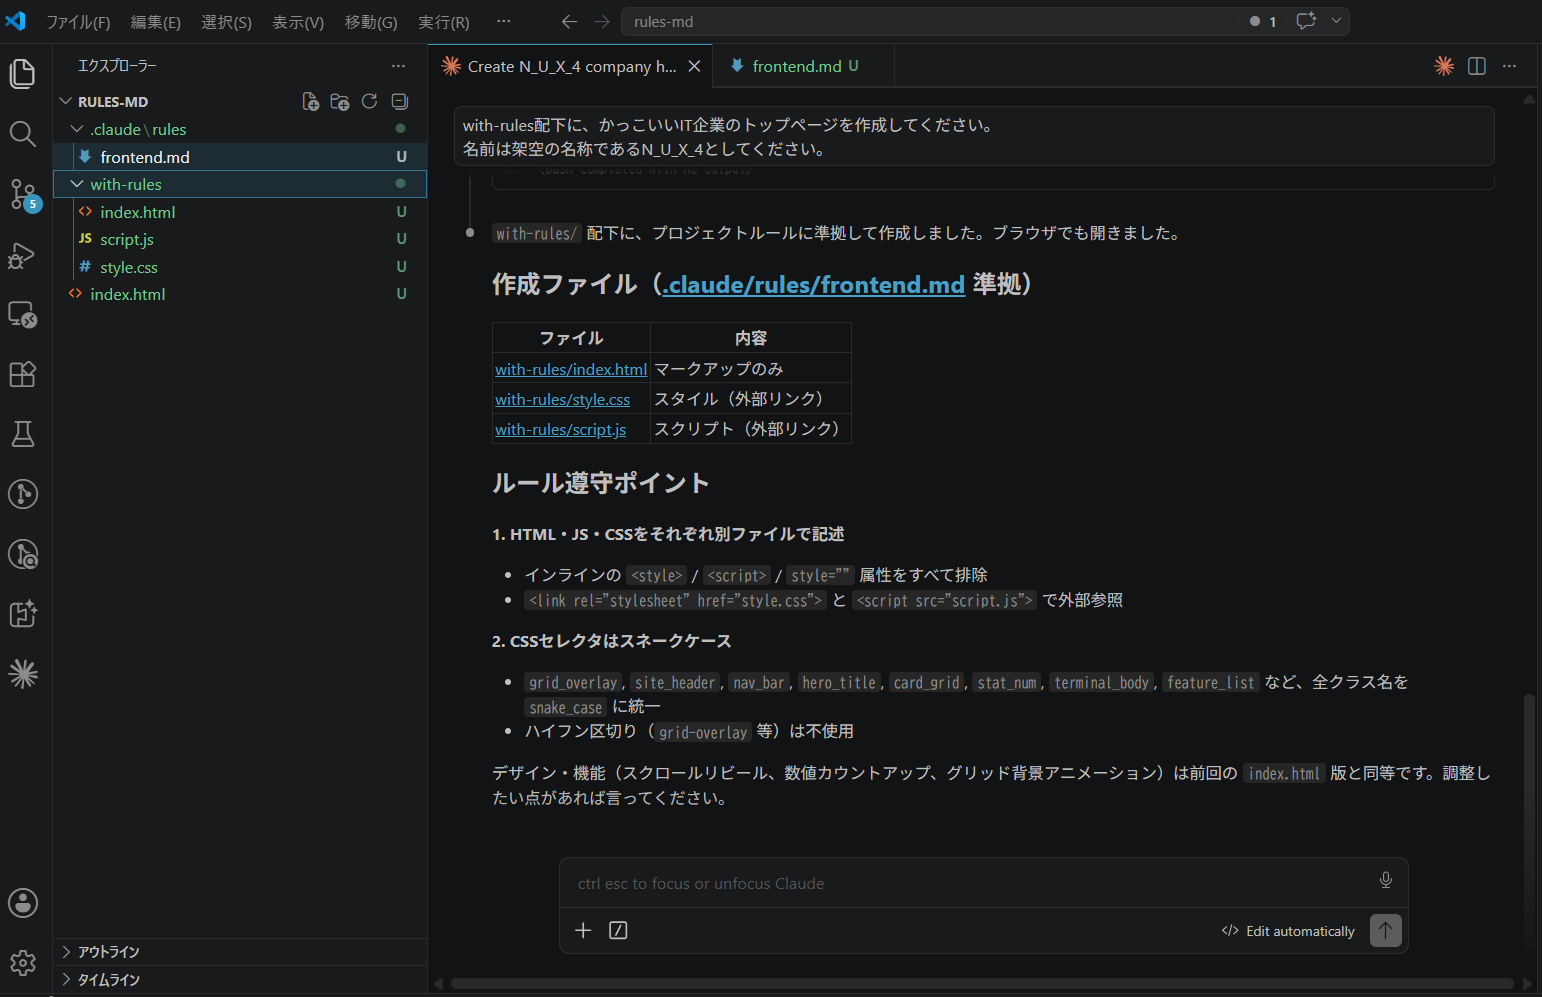Open the with-rules/style.css link
The image size is (1542, 997).
pos(562,399)
